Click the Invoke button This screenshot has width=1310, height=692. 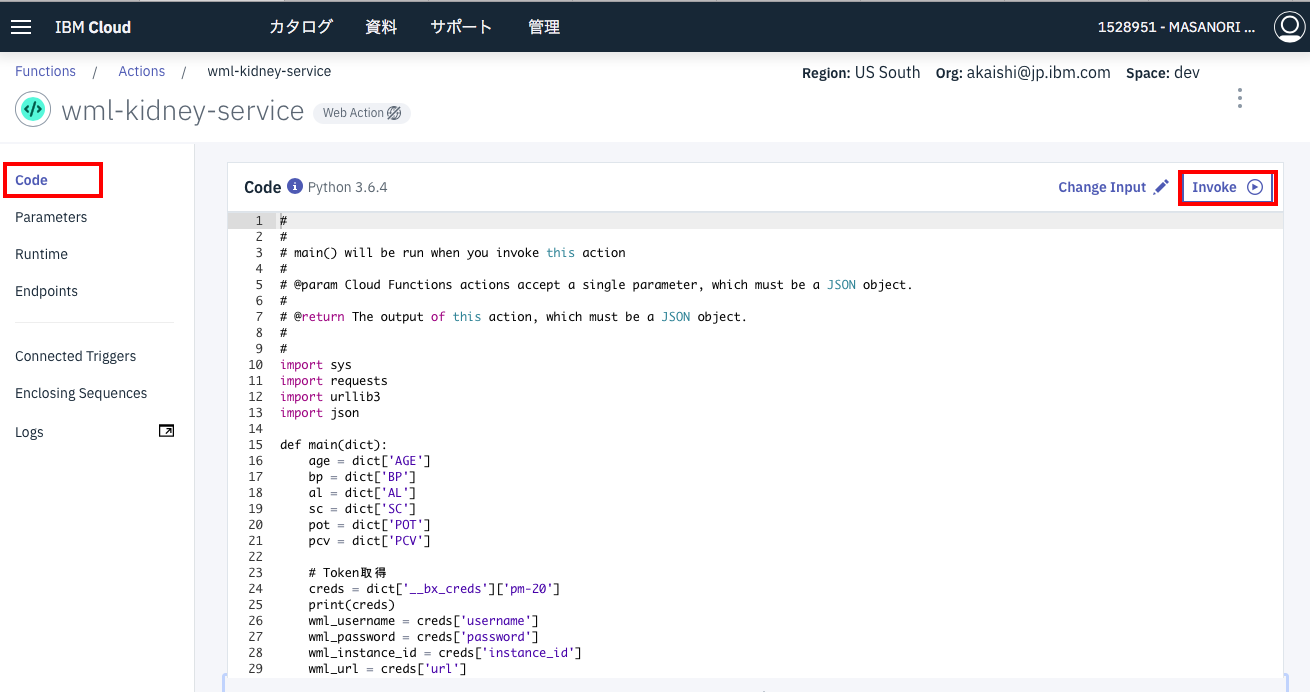pos(1227,187)
